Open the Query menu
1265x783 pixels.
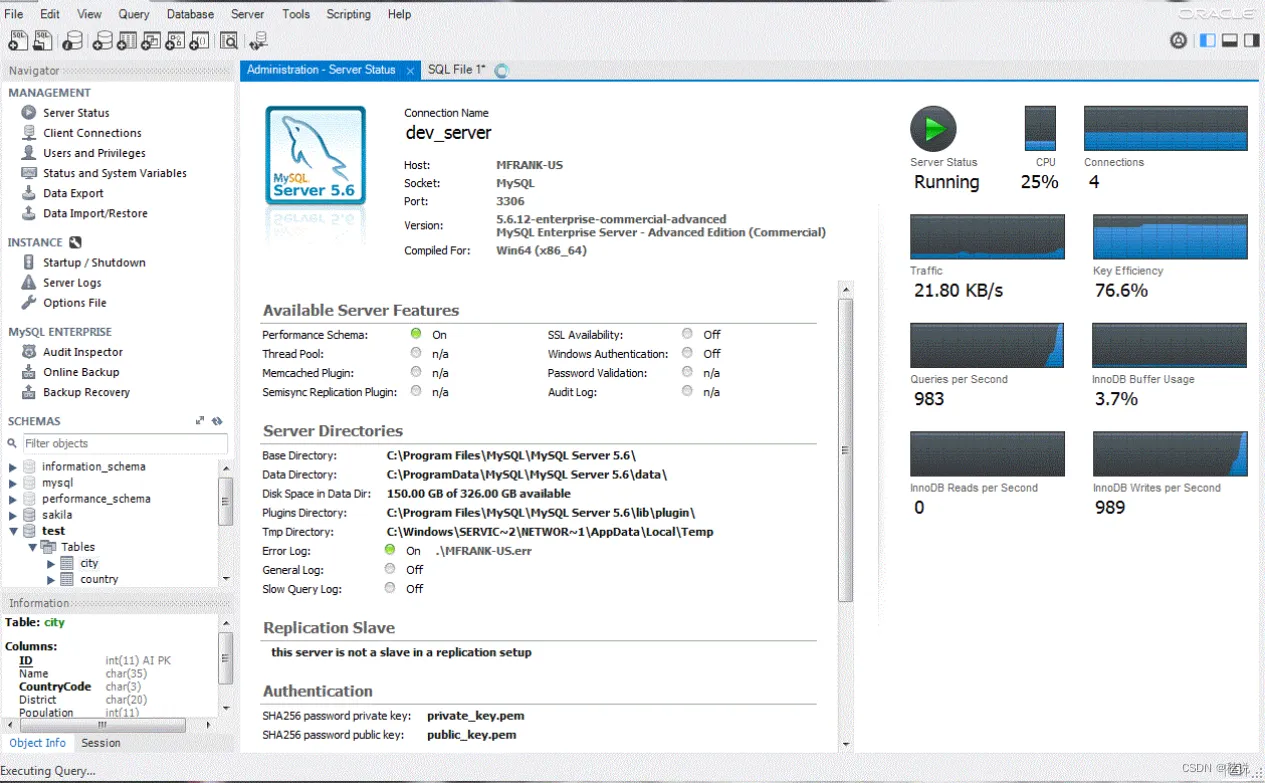(x=134, y=14)
